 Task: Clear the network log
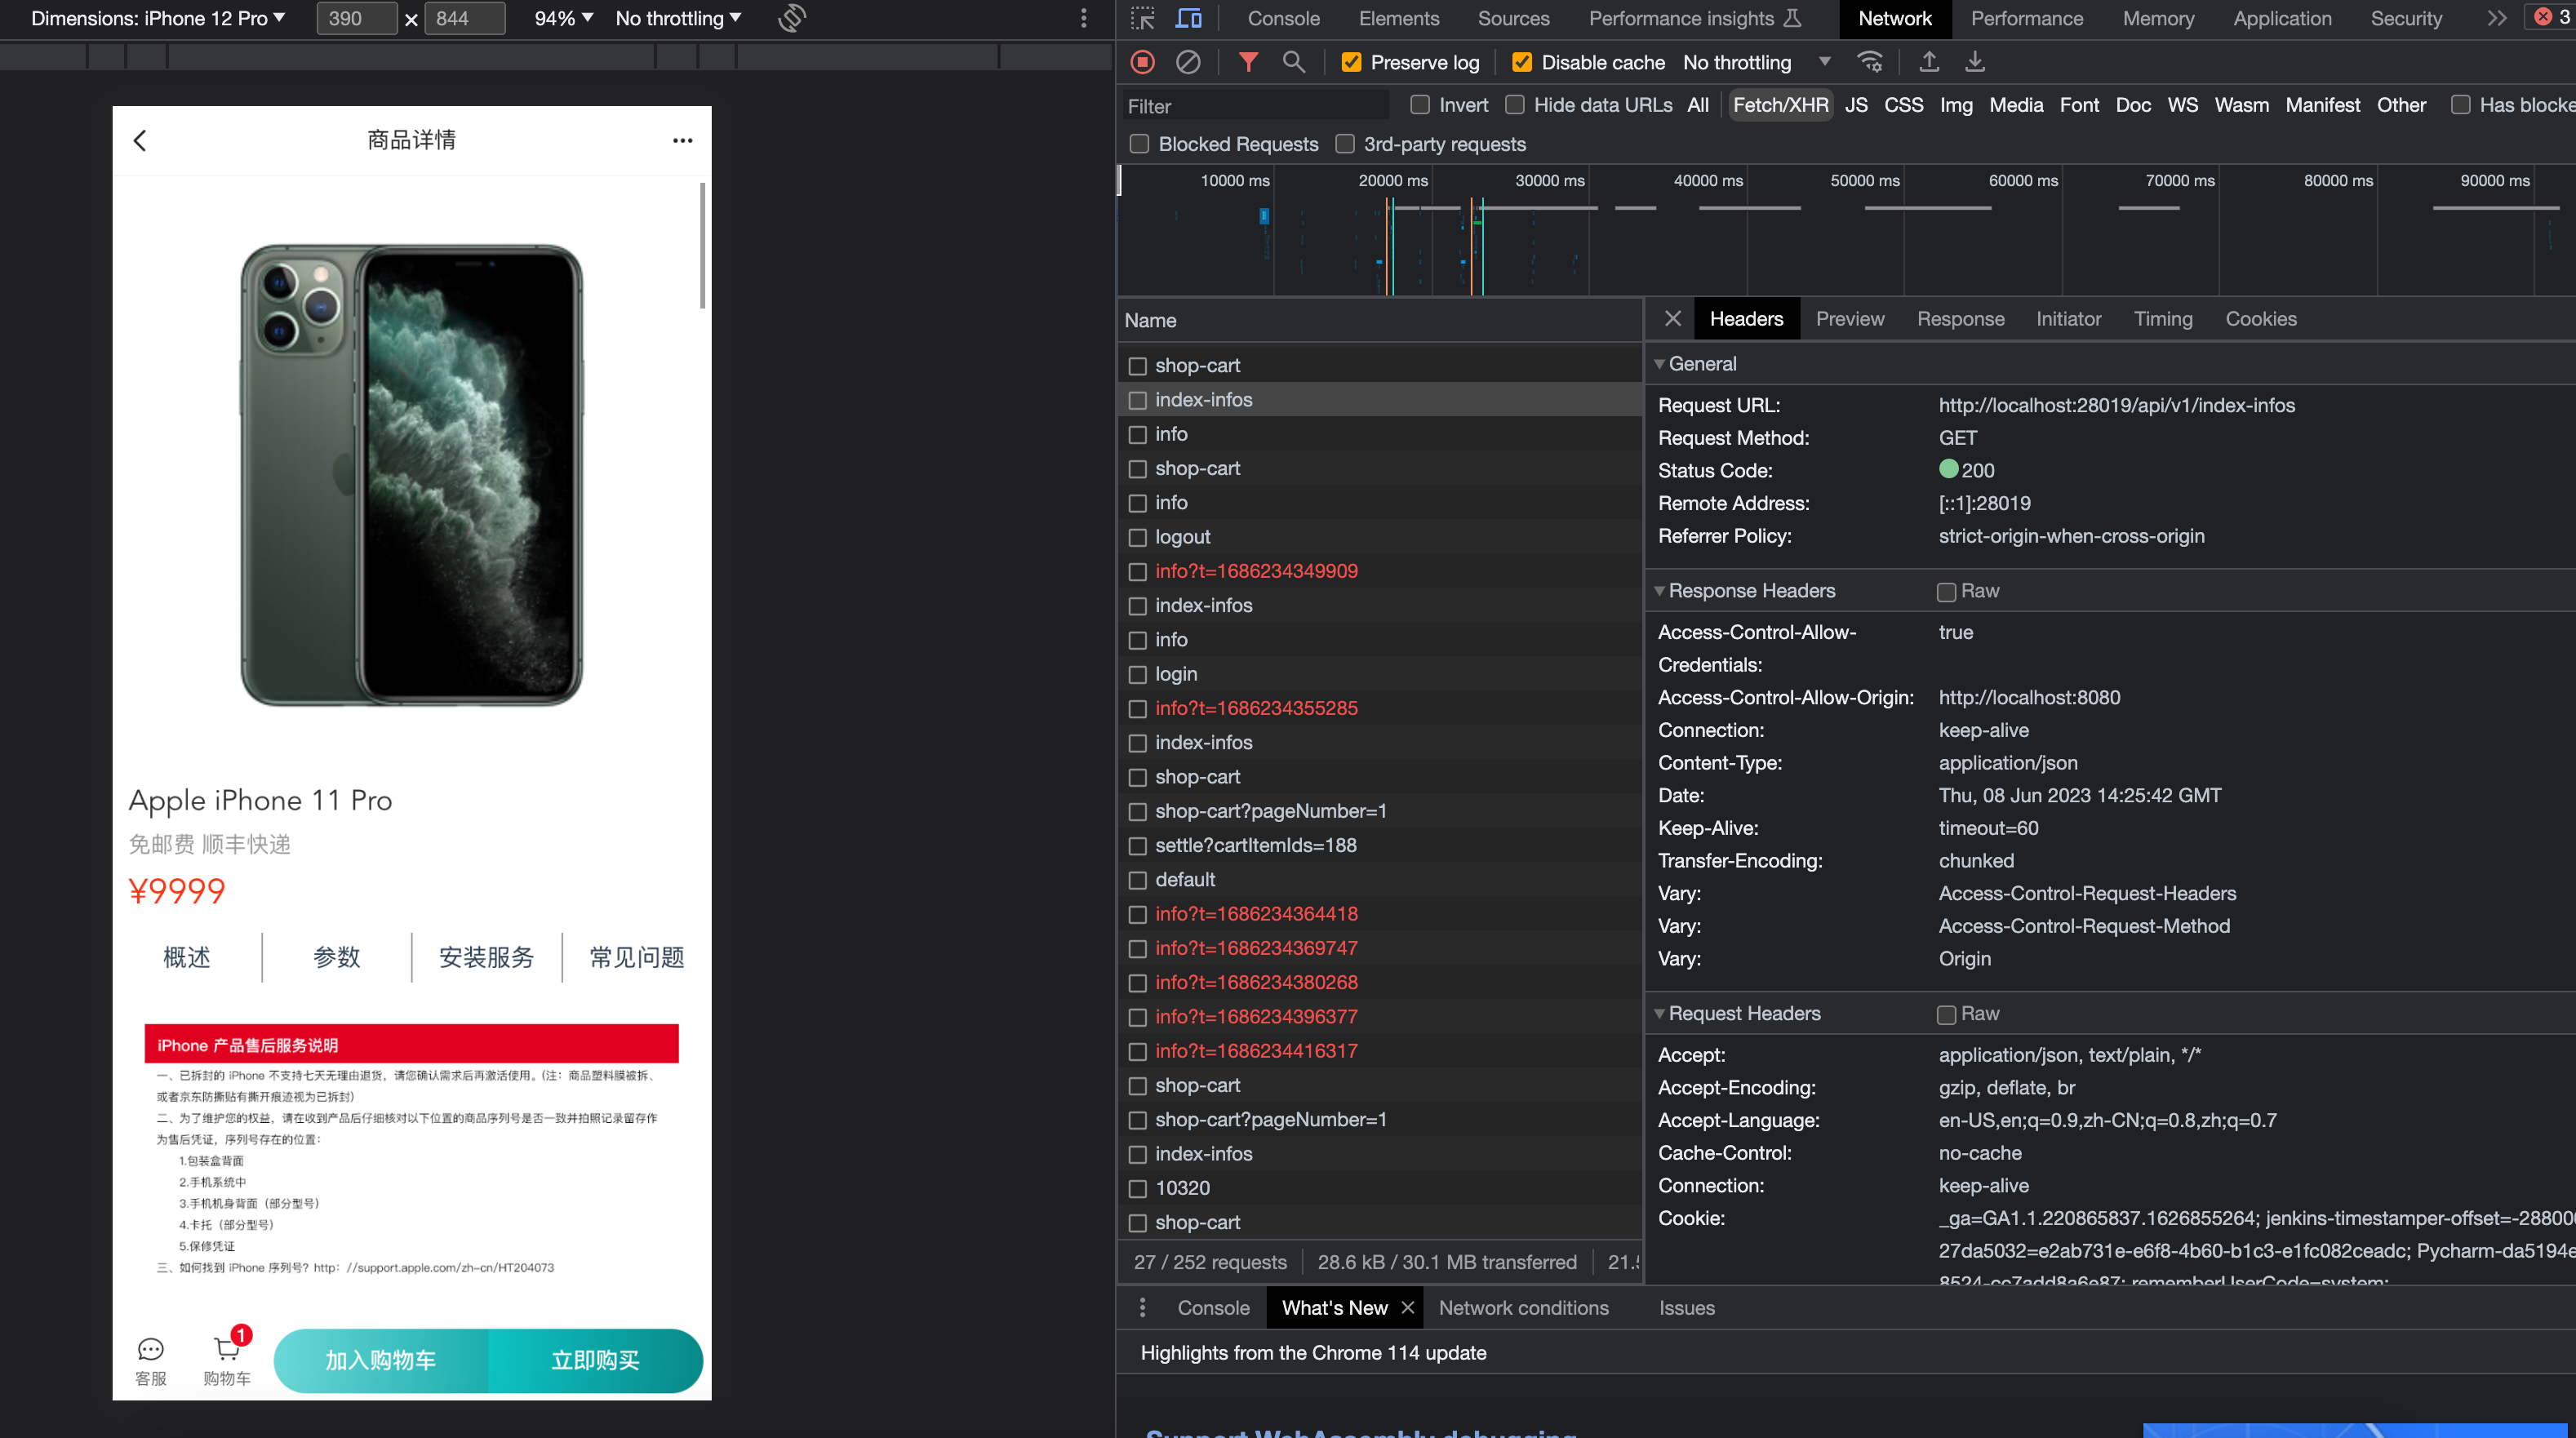1187,62
